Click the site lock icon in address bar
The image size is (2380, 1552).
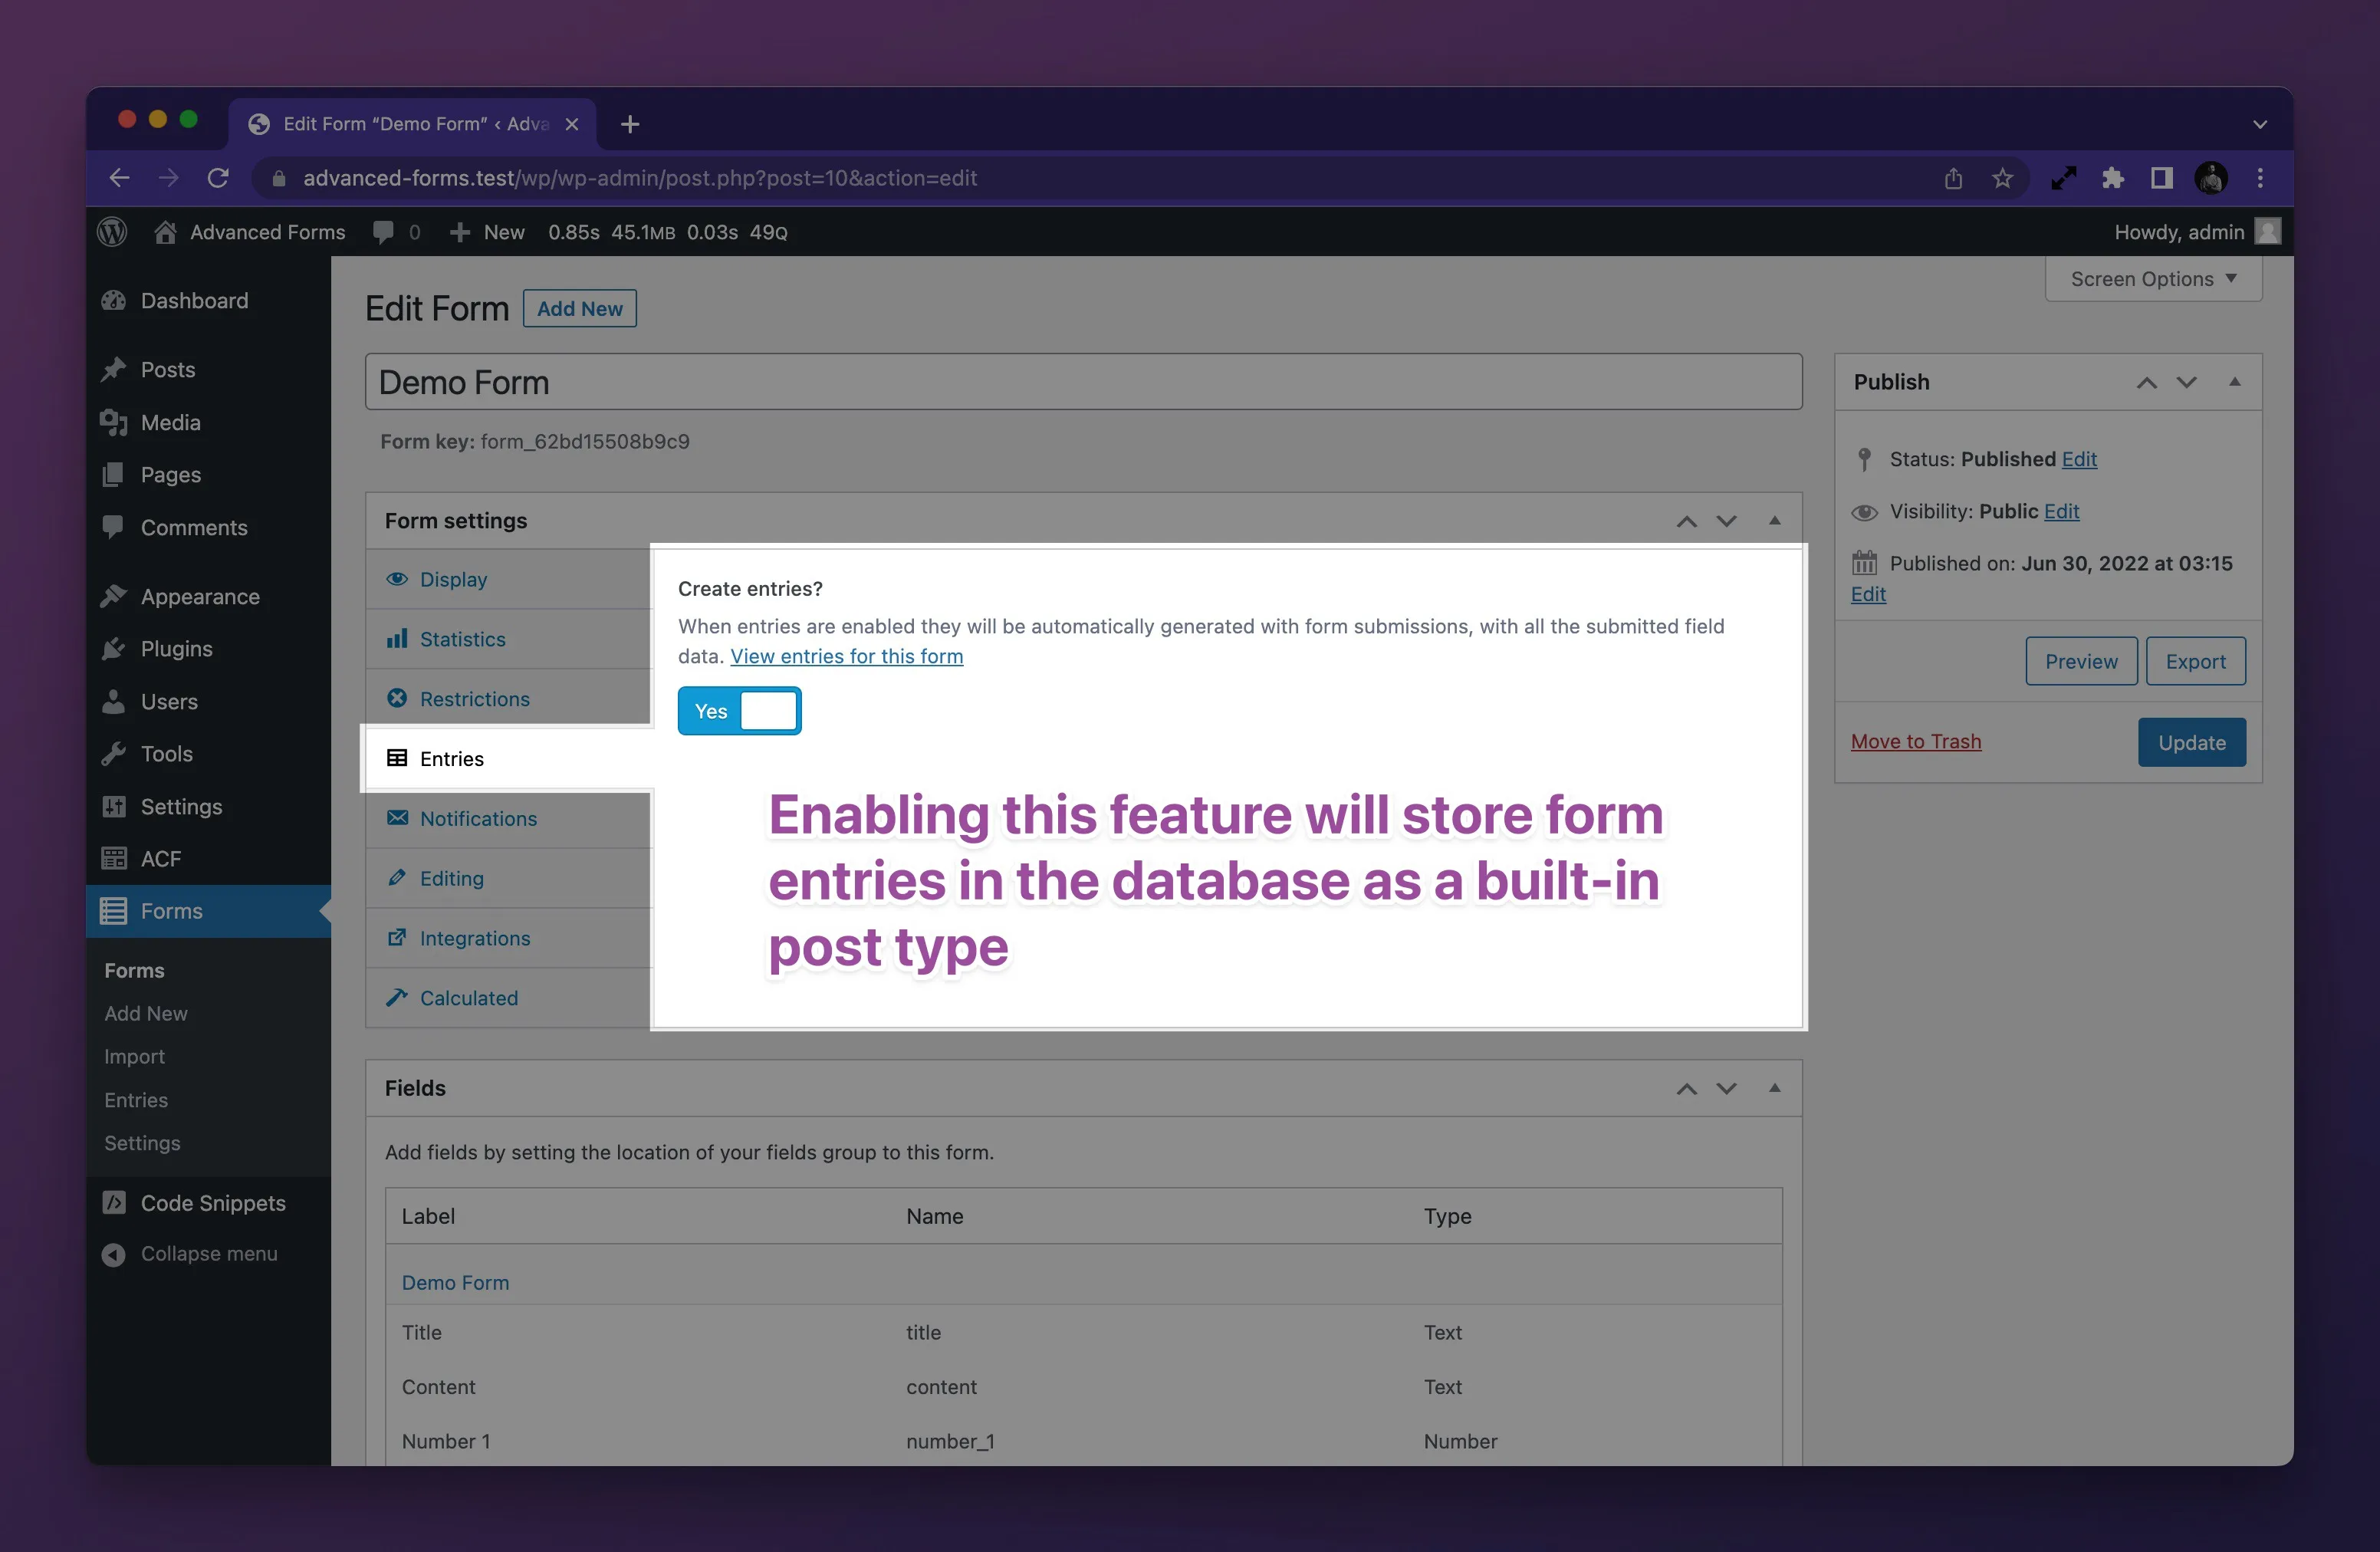(x=280, y=178)
